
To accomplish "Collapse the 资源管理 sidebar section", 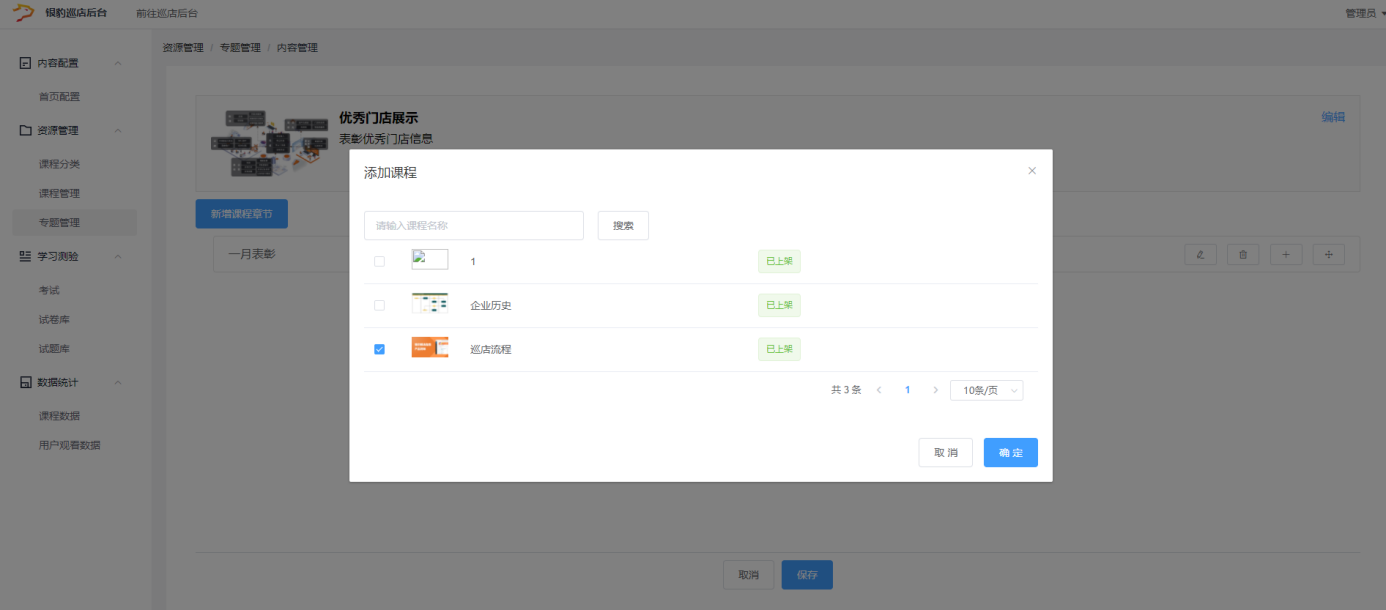I will [117, 130].
